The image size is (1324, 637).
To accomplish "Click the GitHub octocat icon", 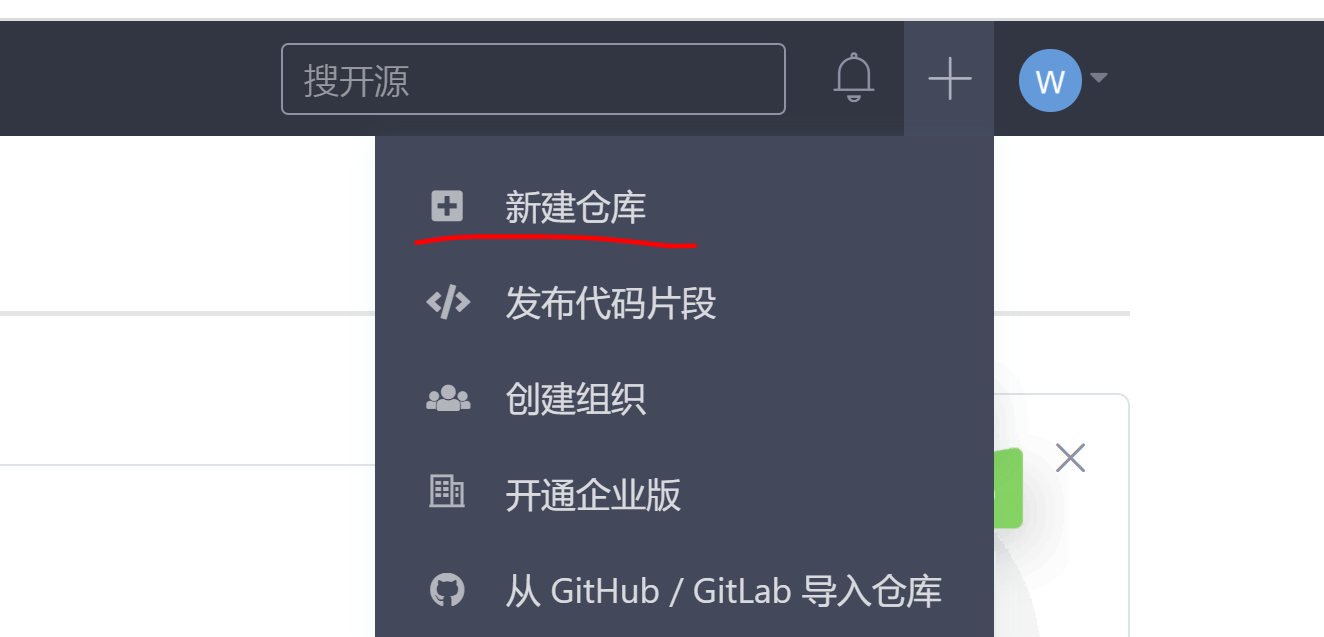I will (x=447, y=589).
